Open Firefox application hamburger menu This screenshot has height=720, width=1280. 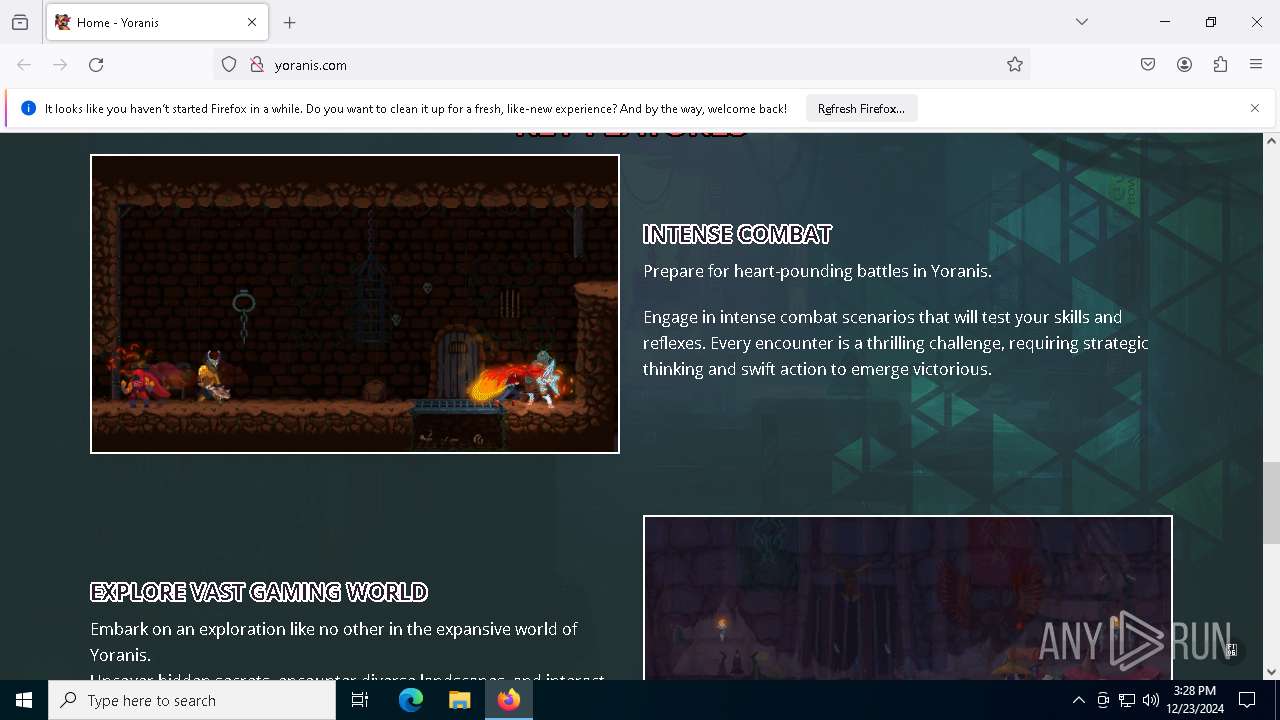pyautogui.click(x=1256, y=65)
